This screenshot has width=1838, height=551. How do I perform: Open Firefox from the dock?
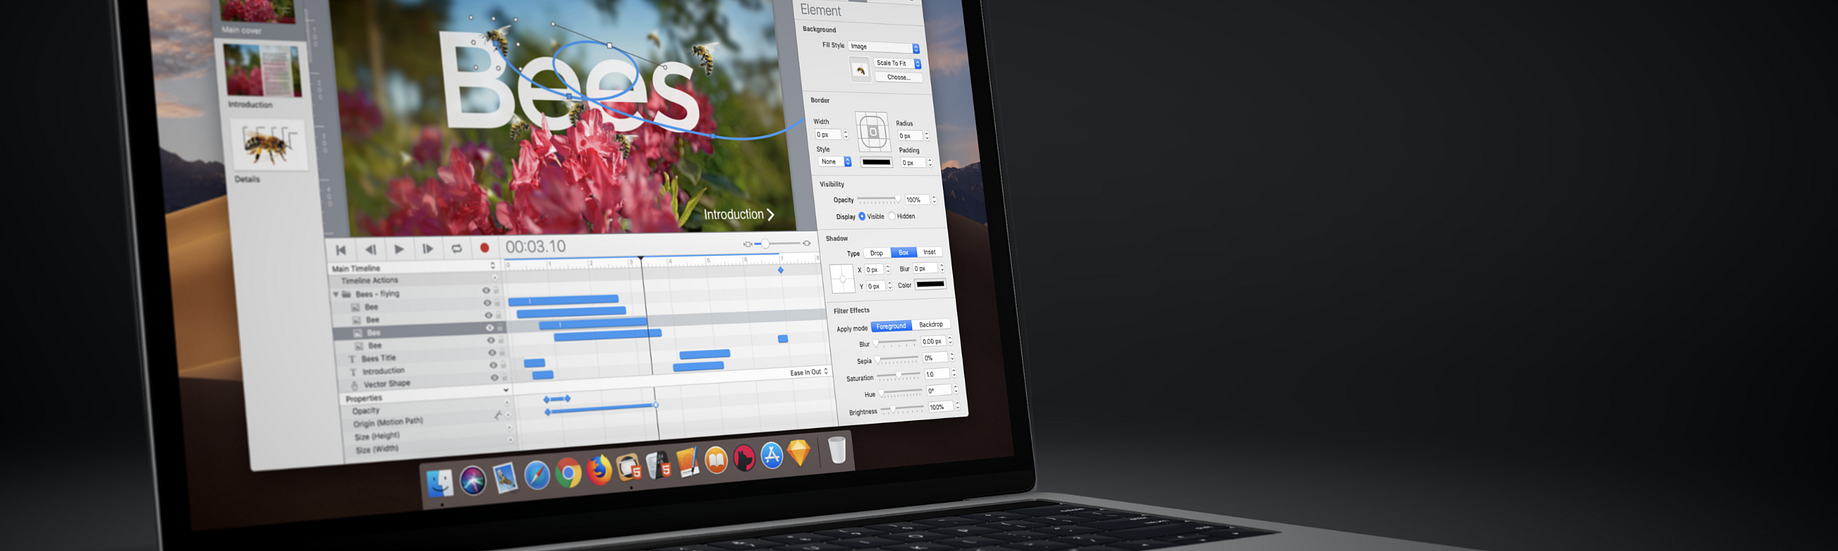click(598, 470)
